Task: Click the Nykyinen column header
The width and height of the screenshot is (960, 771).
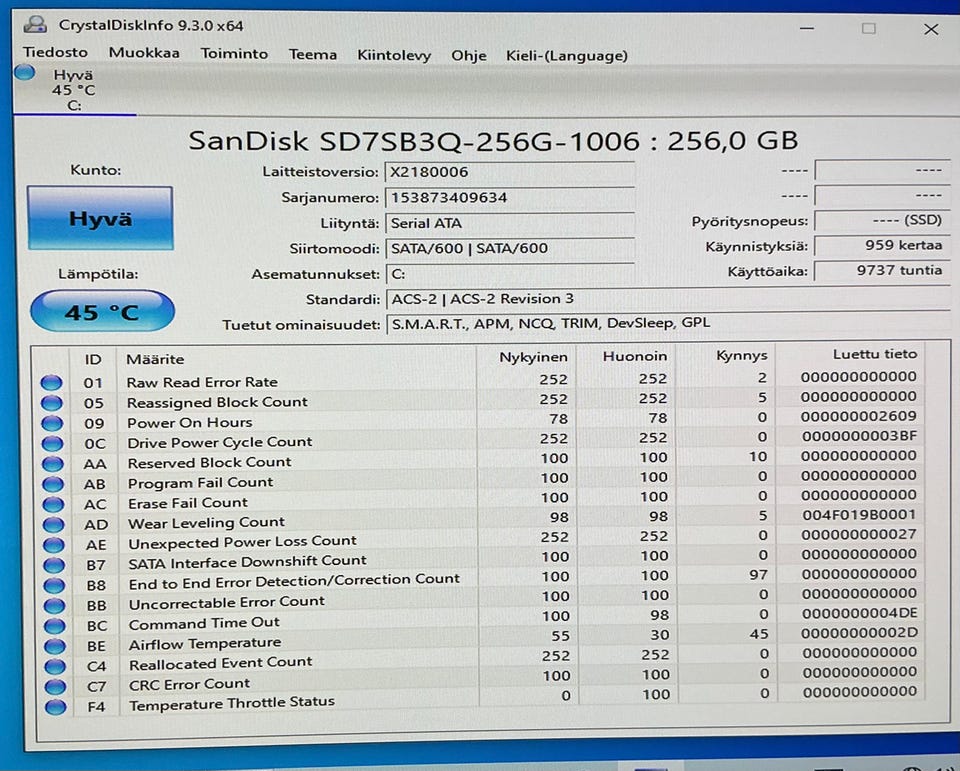Action: 533,357
